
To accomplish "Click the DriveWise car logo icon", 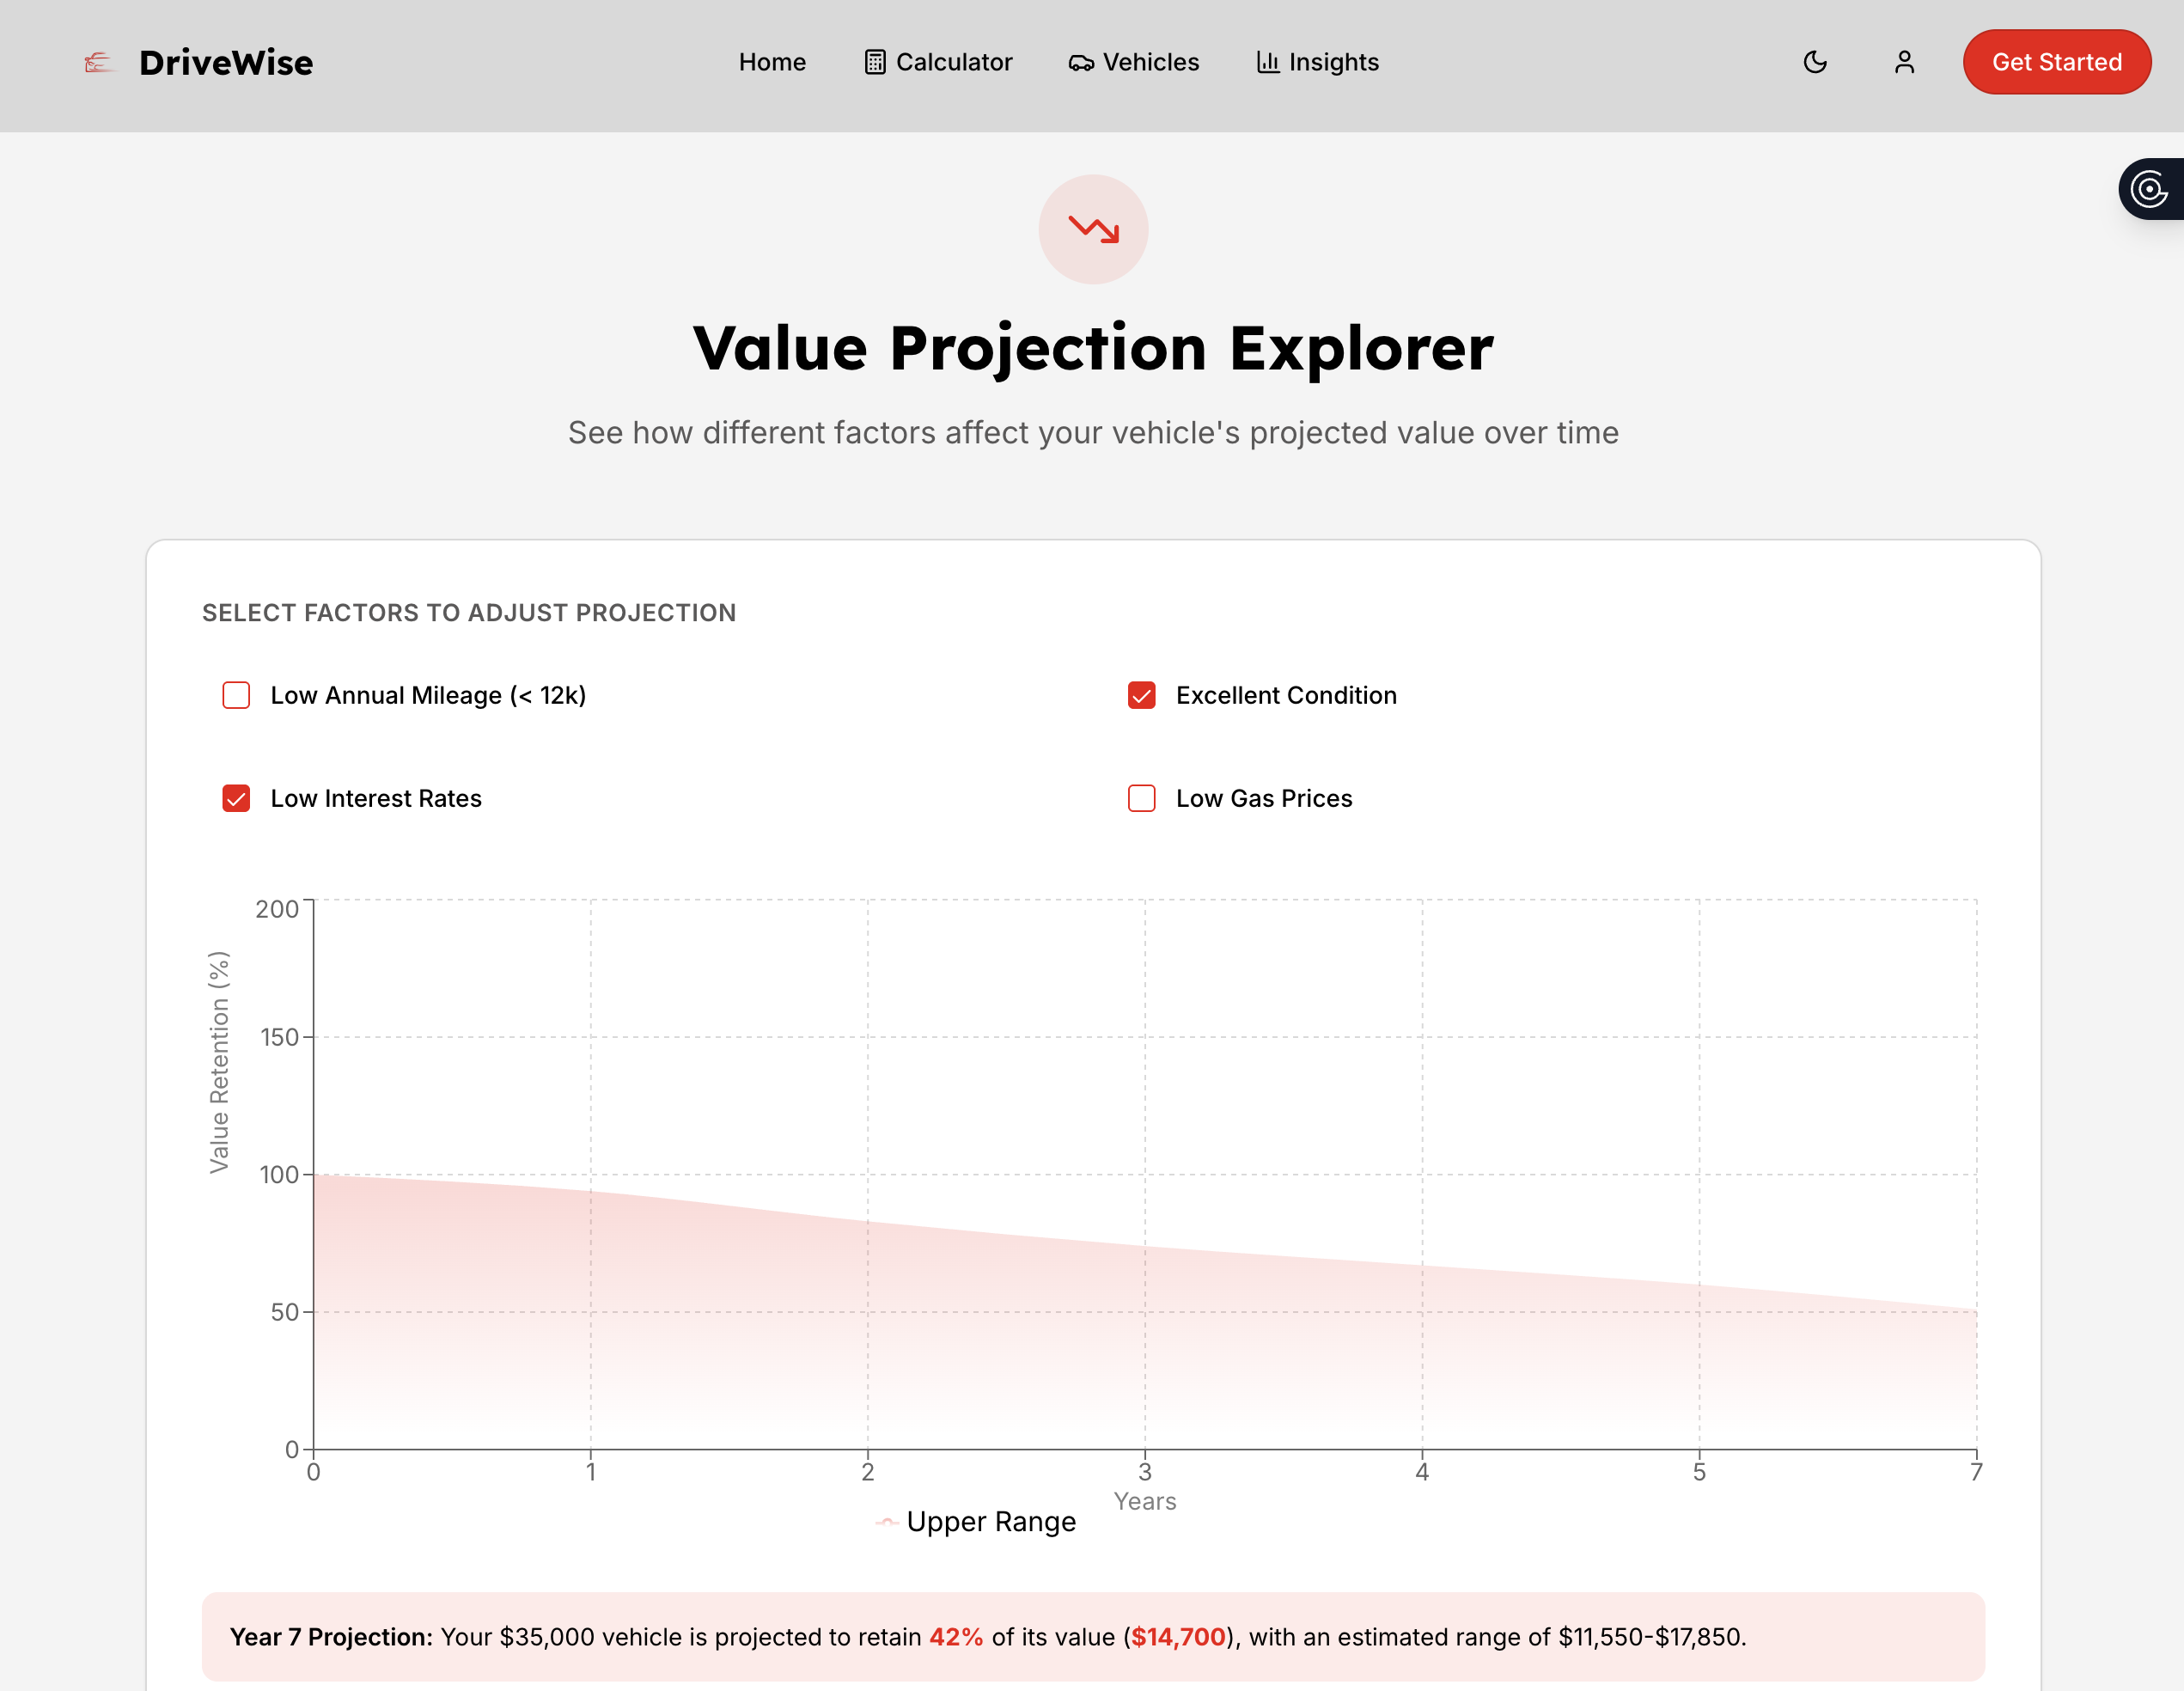I will point(97,63).
